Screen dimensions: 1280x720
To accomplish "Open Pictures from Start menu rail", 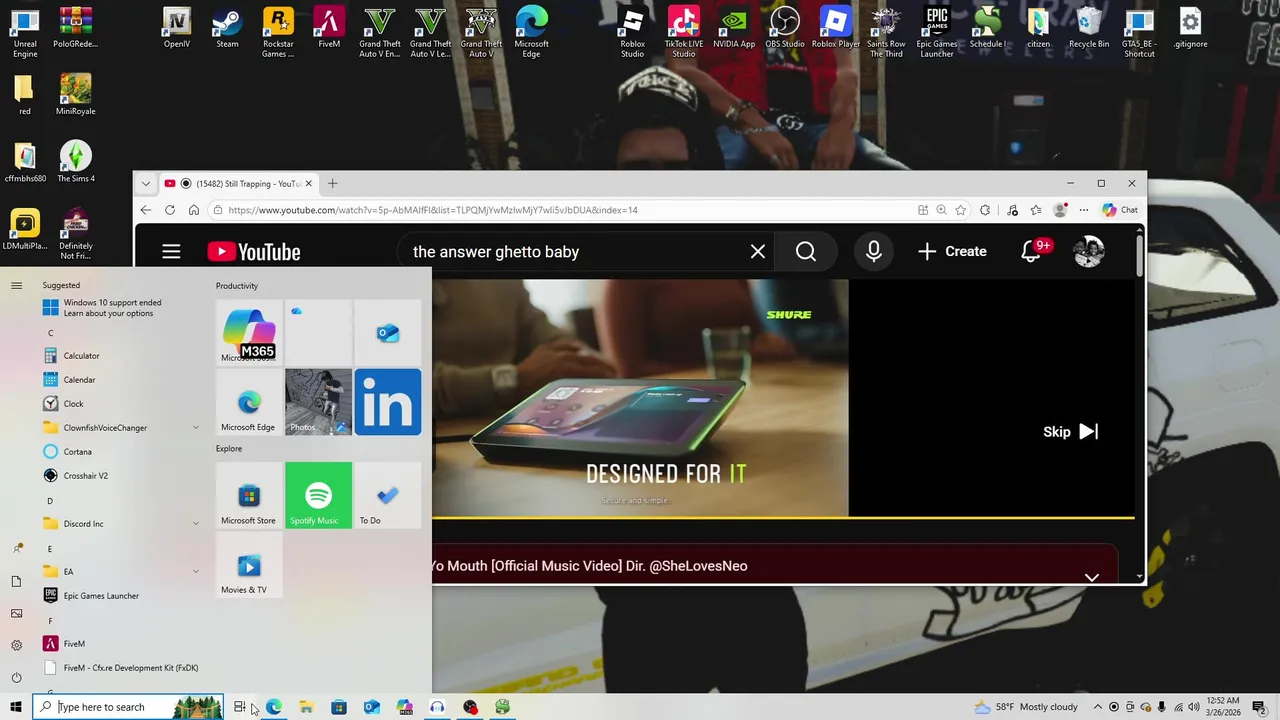I will coord(16,613).
